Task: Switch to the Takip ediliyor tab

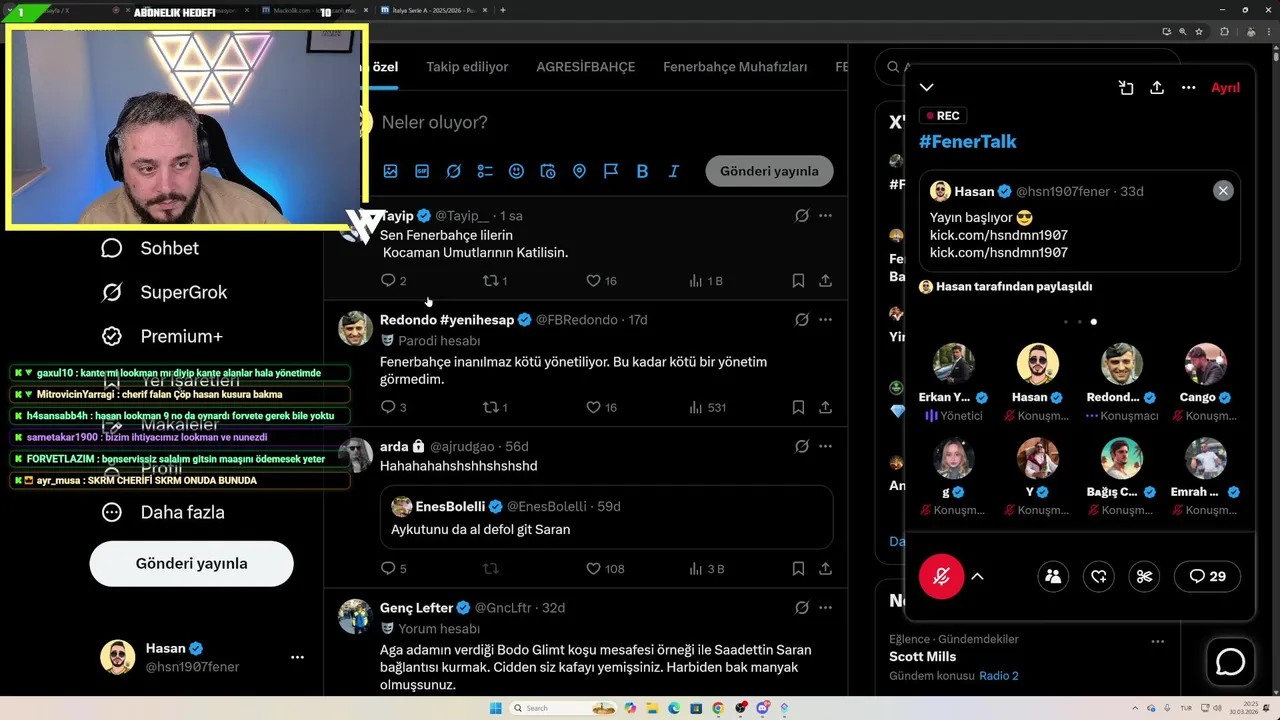Action: [467, 67]
